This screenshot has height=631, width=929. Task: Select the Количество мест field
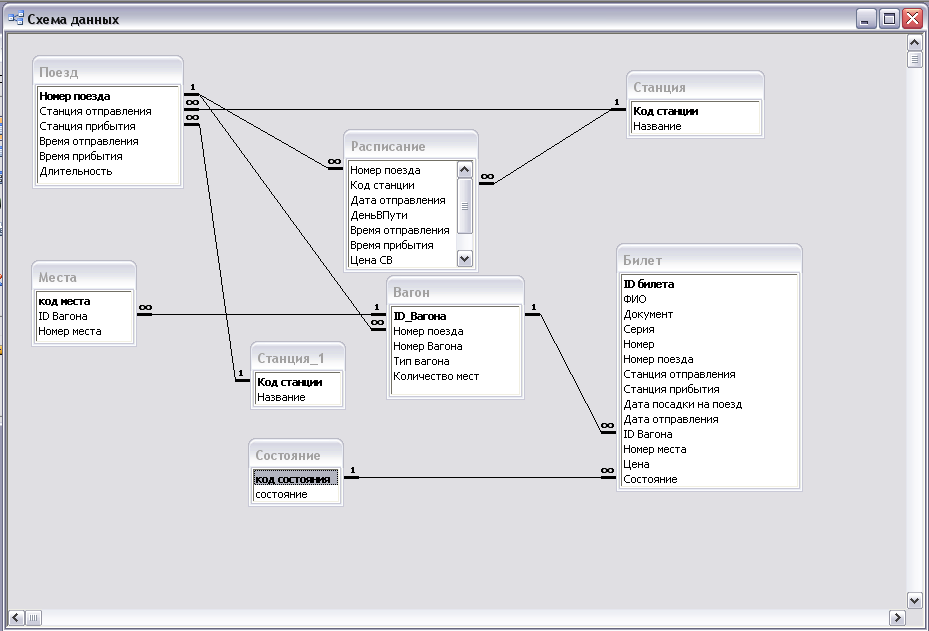455,376
